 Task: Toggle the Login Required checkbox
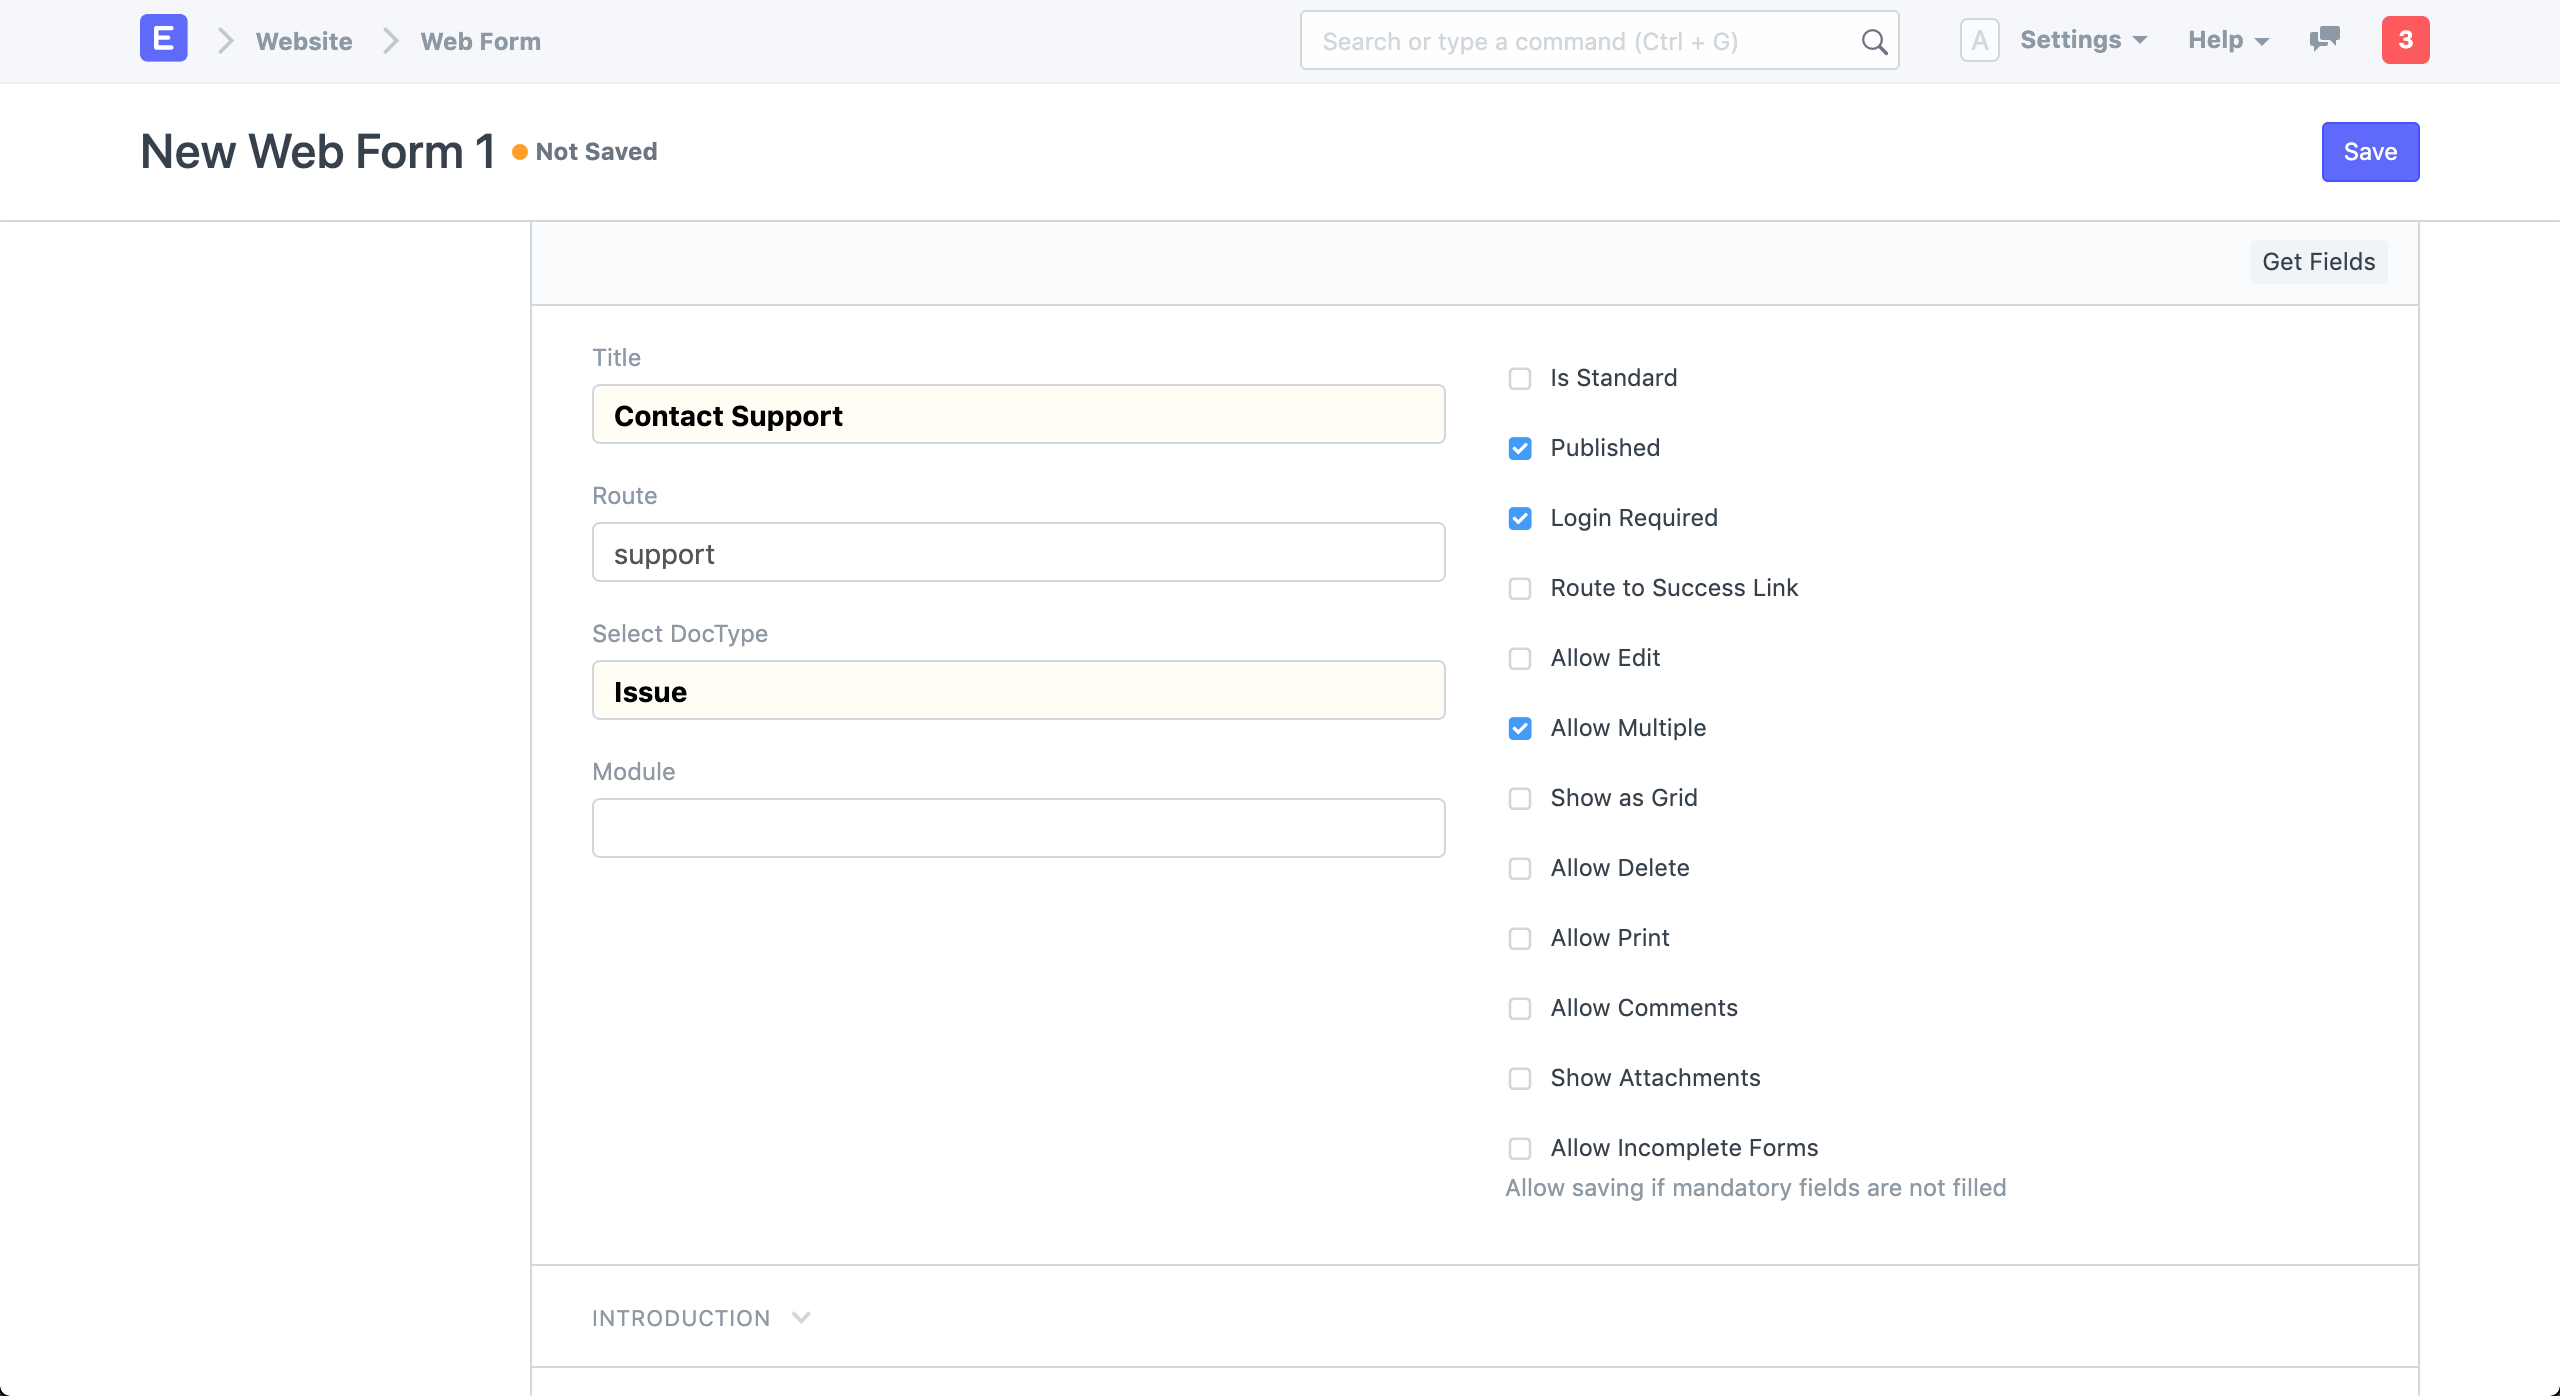[1520, 517]
